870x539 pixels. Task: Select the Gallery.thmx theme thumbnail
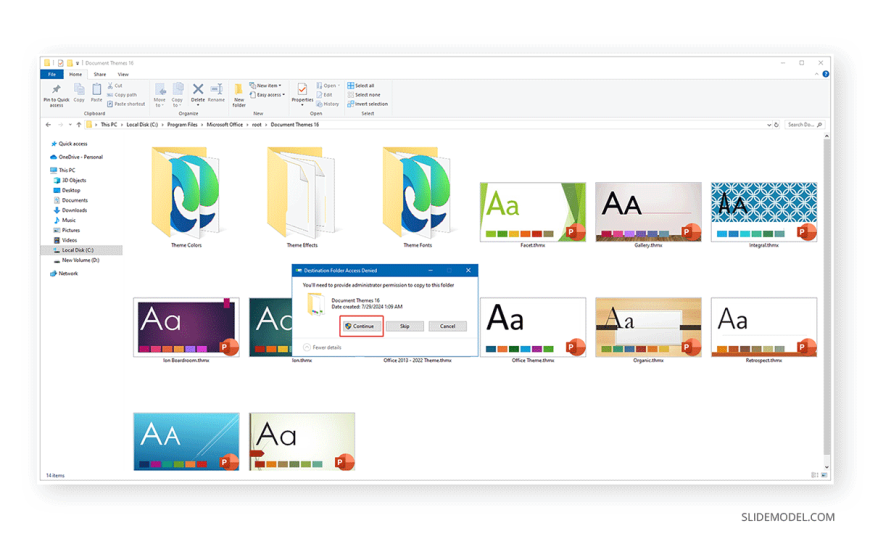(x=648, y=211)
